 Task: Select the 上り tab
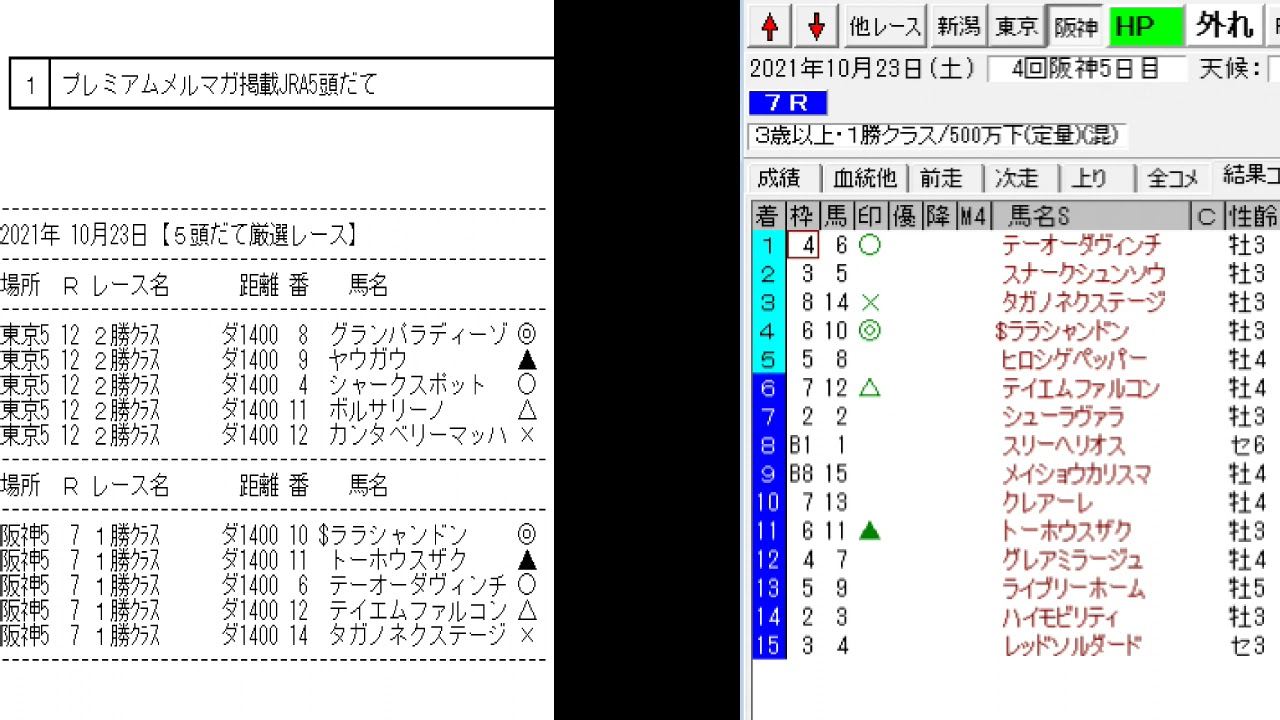(1089, 178)
